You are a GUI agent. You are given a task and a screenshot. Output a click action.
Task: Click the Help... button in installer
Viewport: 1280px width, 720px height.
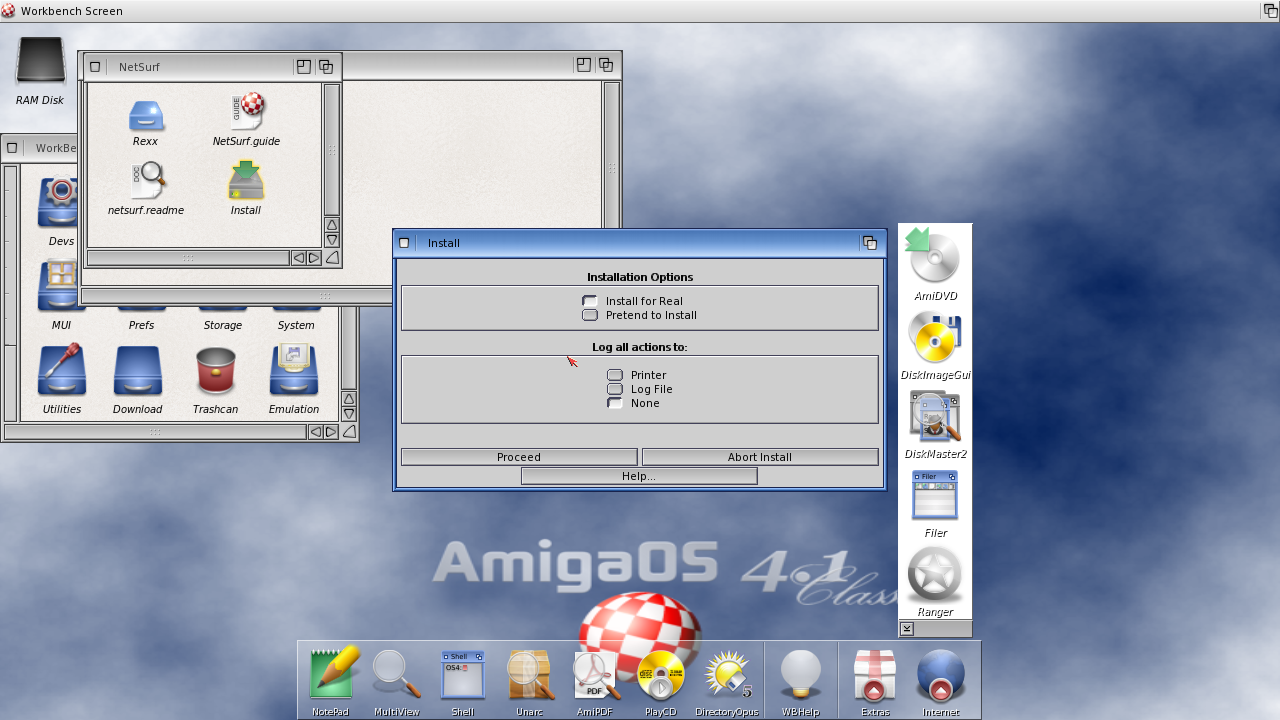pyautogui.click(x=639, y=476)
